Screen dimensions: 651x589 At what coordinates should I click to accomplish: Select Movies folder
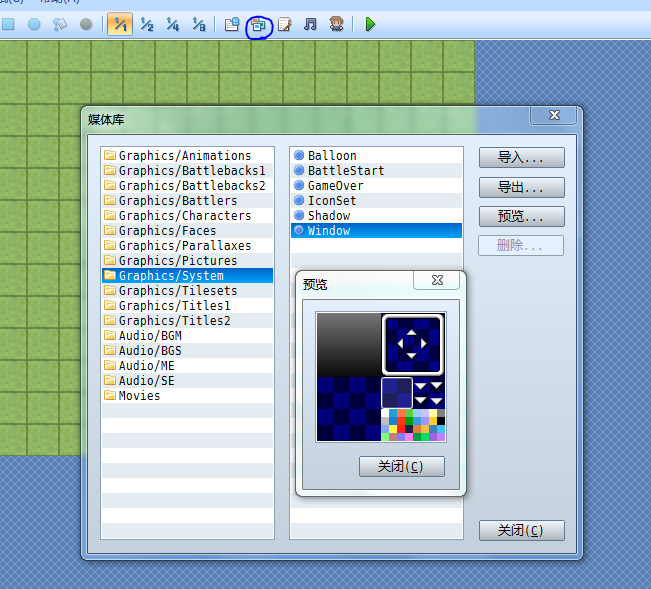point(187,395)
